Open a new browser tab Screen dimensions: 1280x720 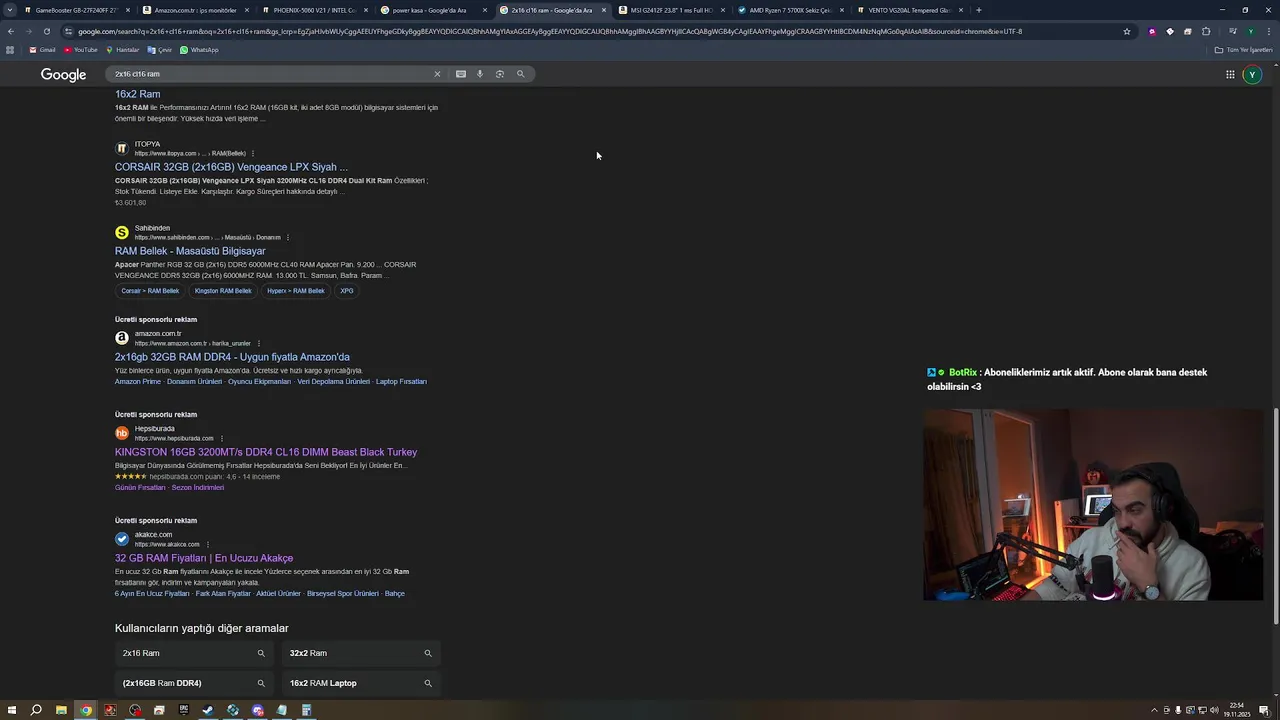pos(978,10)
